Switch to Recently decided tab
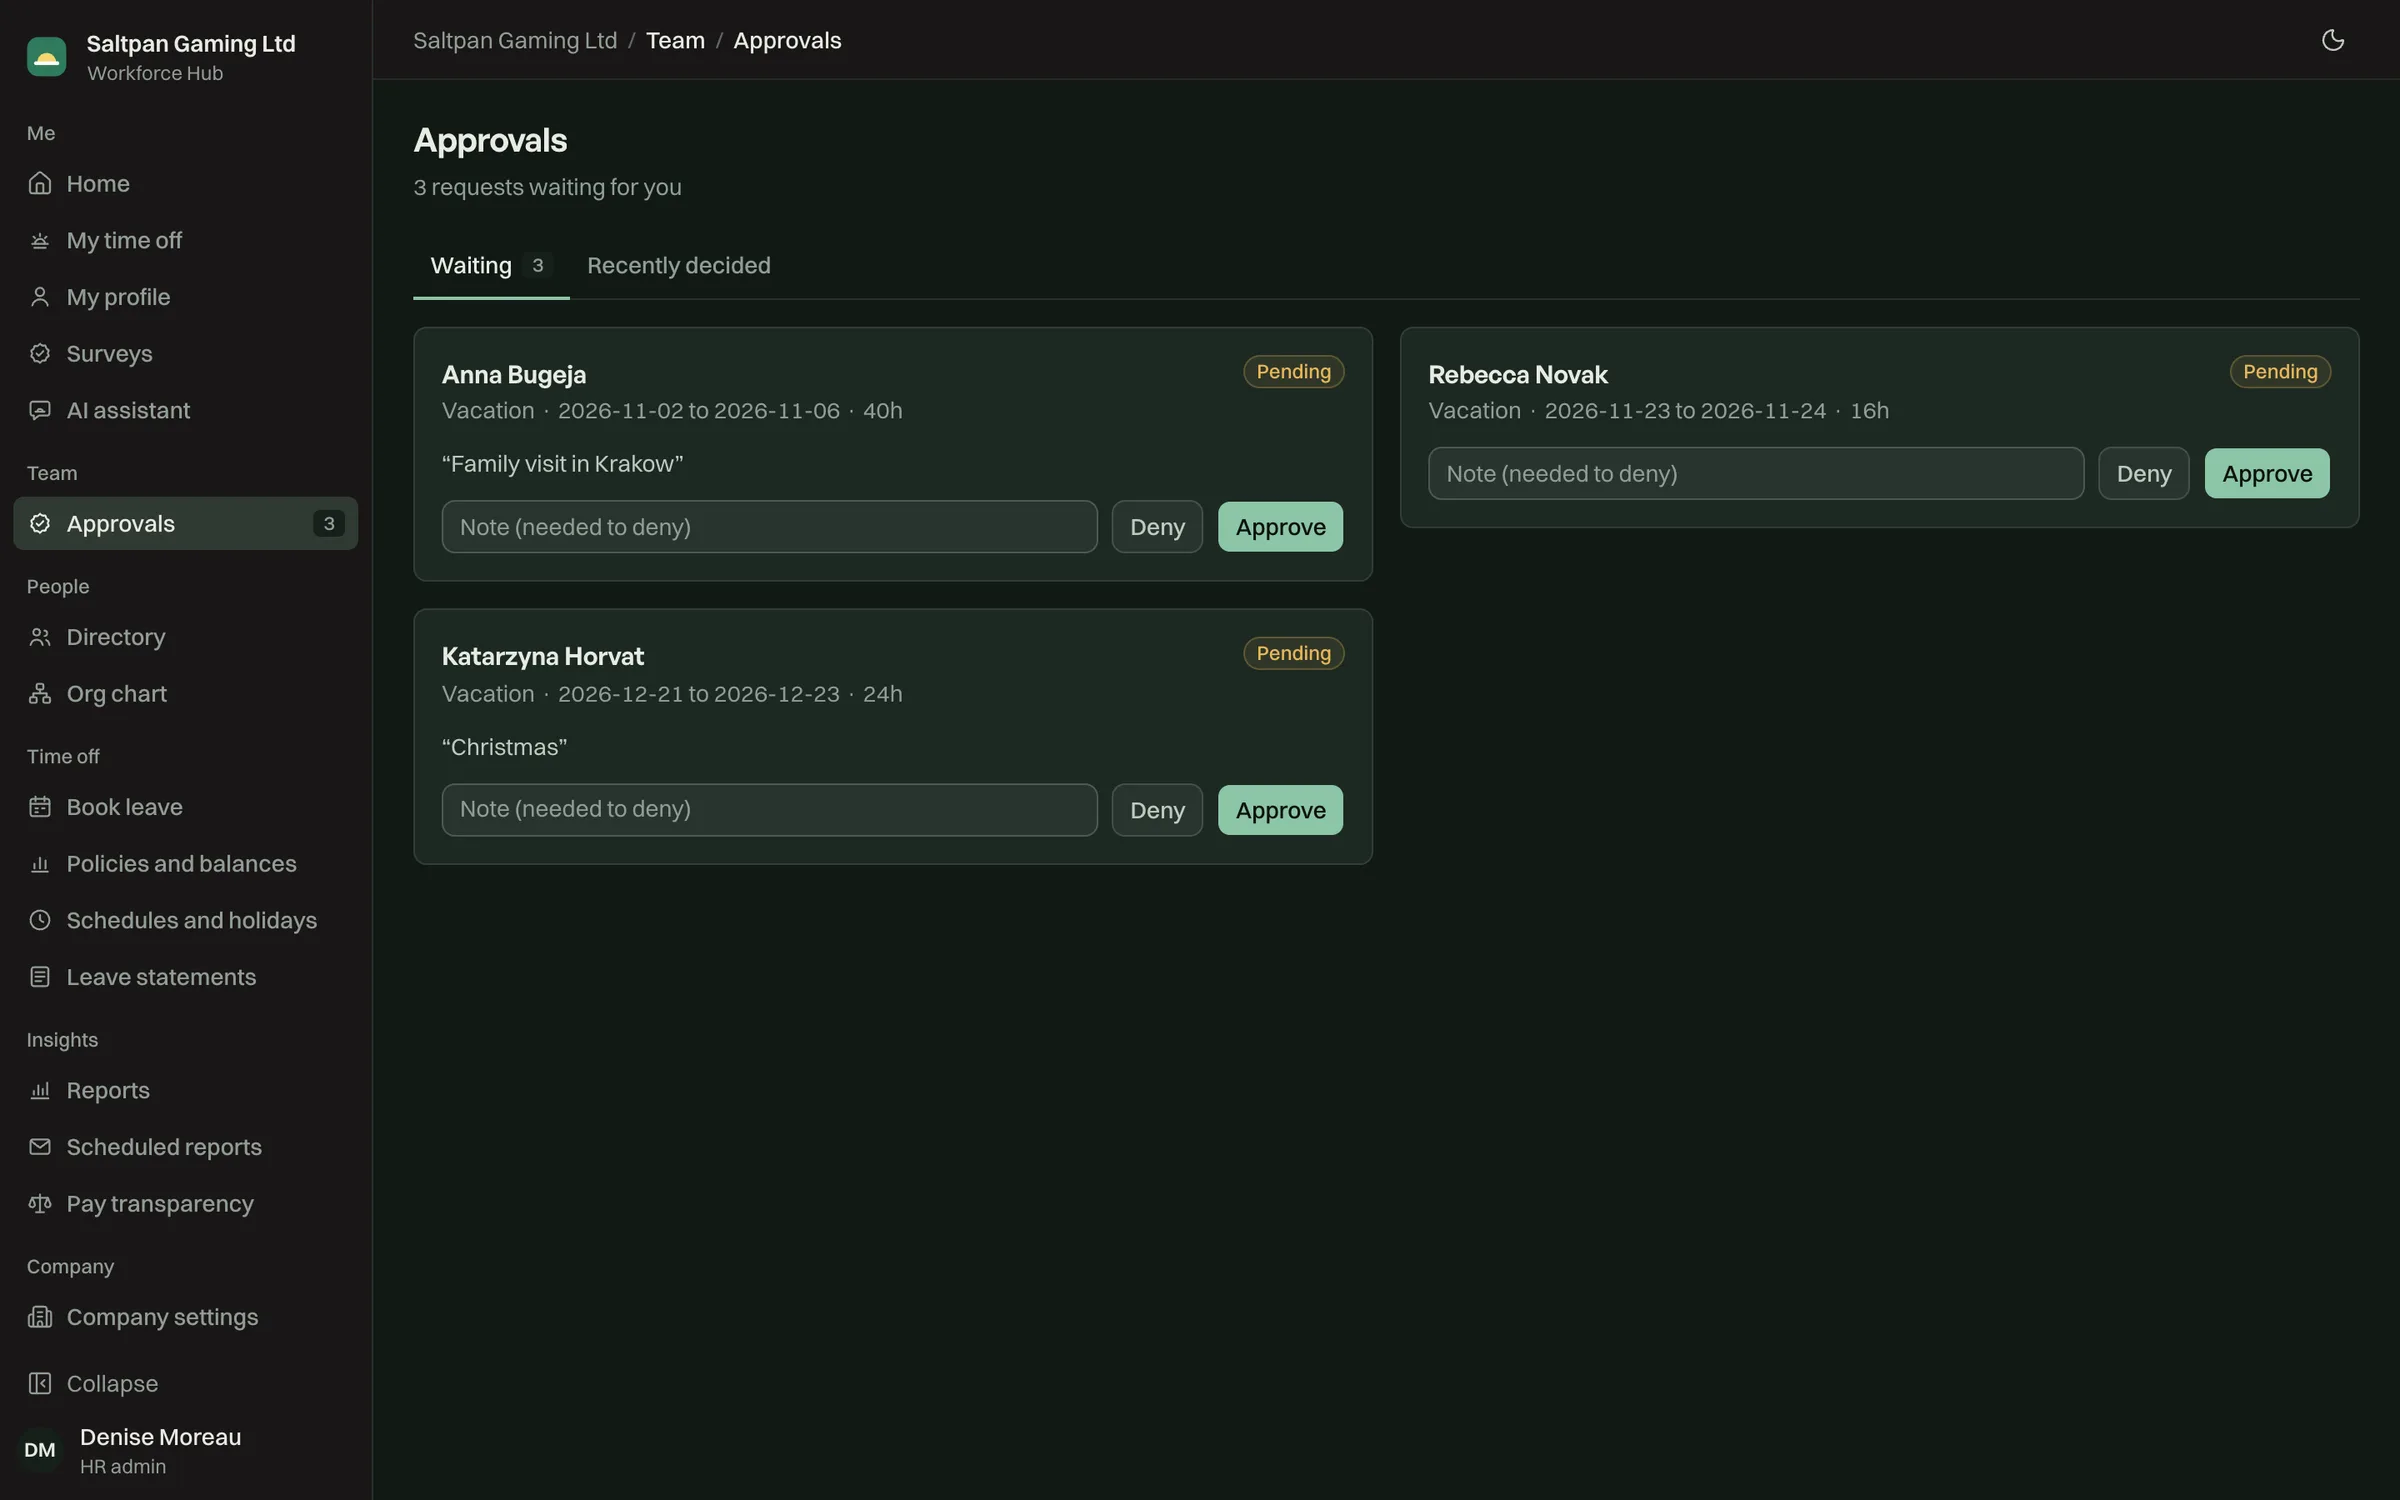The width and height of the screenshot is (2400, 1500). [678, 265]
